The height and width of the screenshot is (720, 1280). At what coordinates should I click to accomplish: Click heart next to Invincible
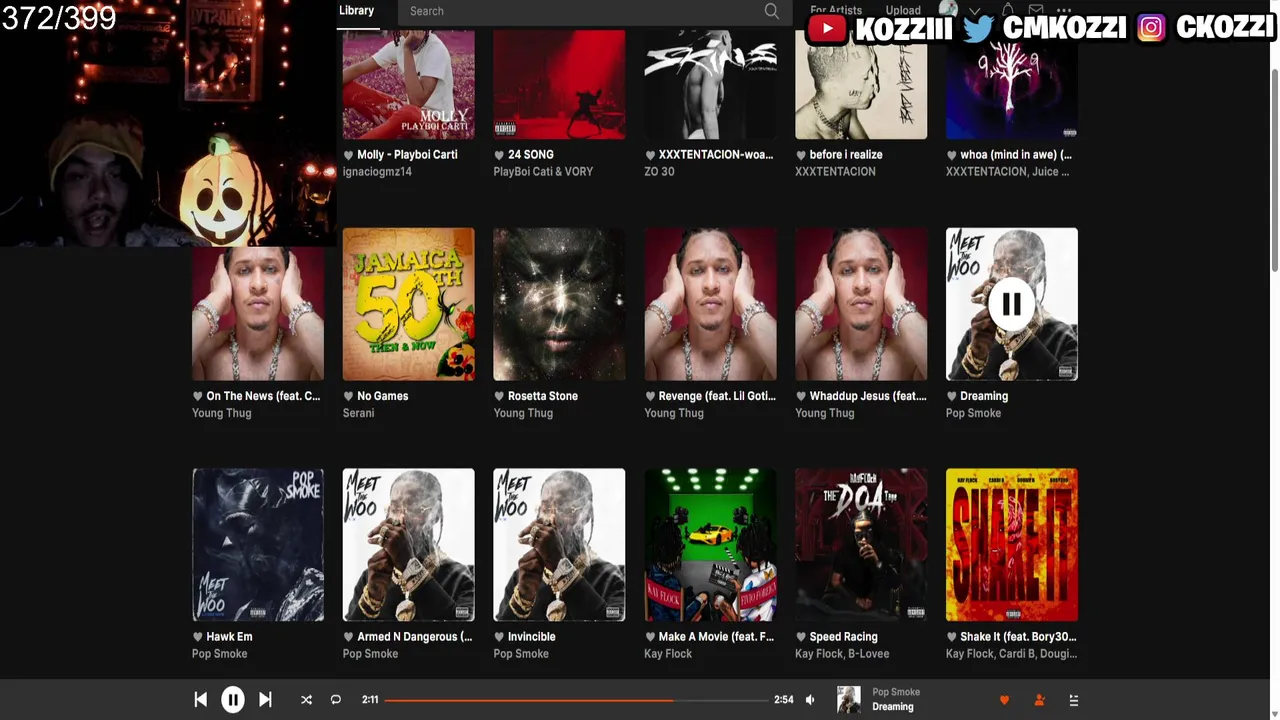click(499, 637)
